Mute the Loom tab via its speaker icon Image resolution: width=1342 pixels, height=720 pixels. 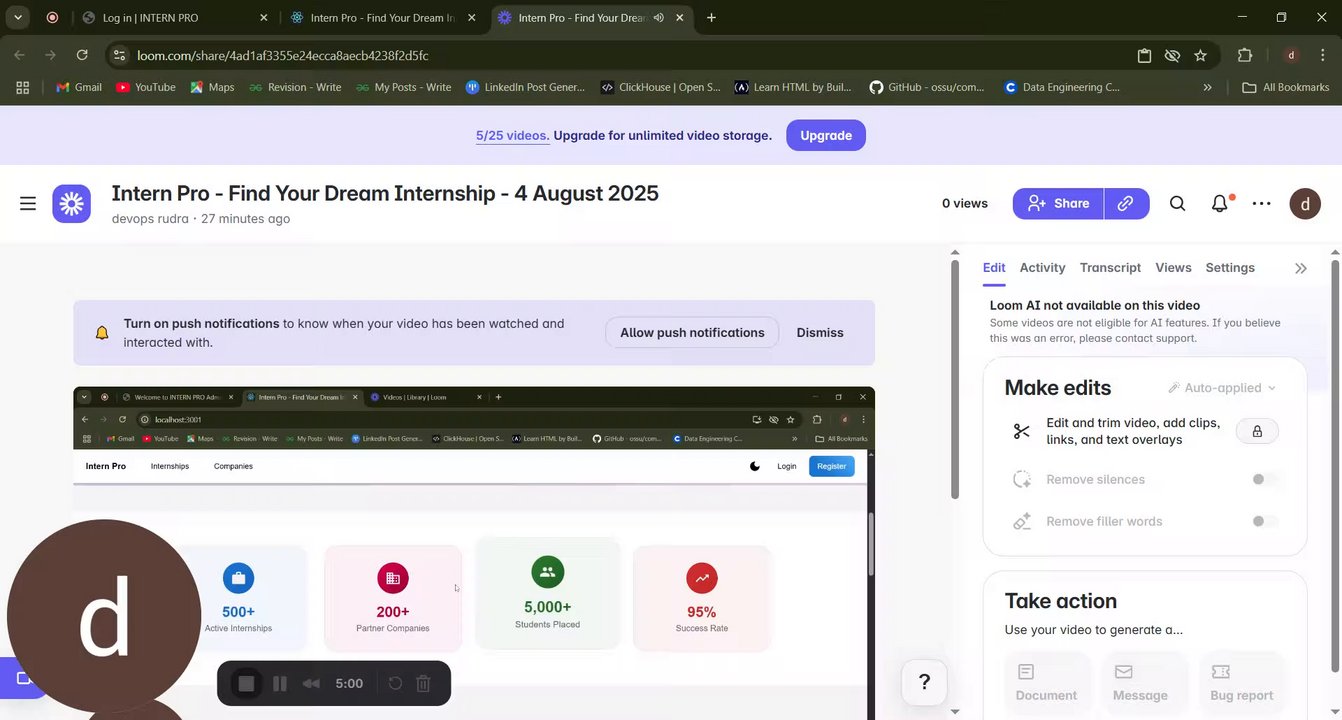tap(659, 18)
